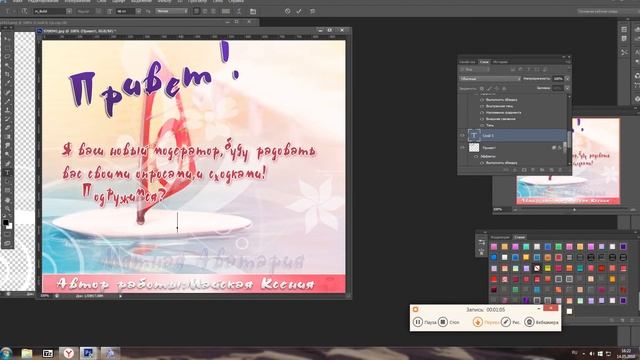Select the Quick Selection tool
The image size is (640, 360).
pyautogui.click(x=7, y=65)
